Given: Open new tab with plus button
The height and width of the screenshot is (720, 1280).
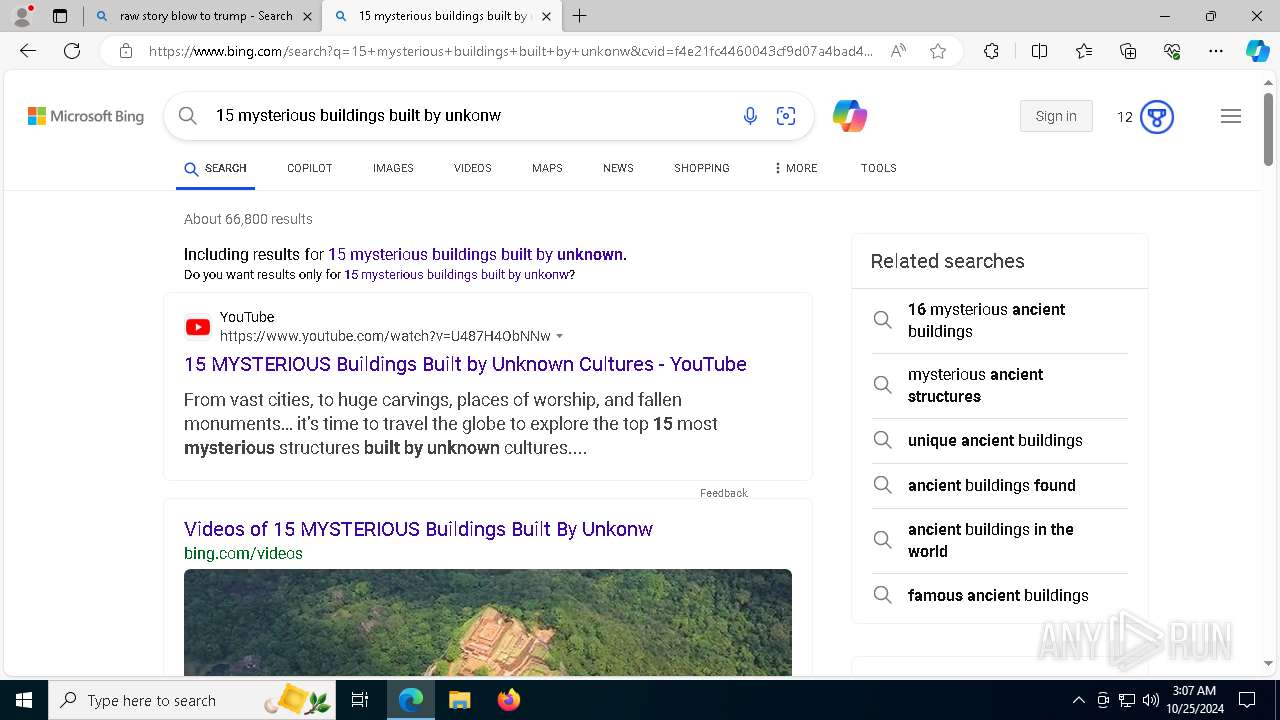Looking at the screenshot, I should point(579,16).
